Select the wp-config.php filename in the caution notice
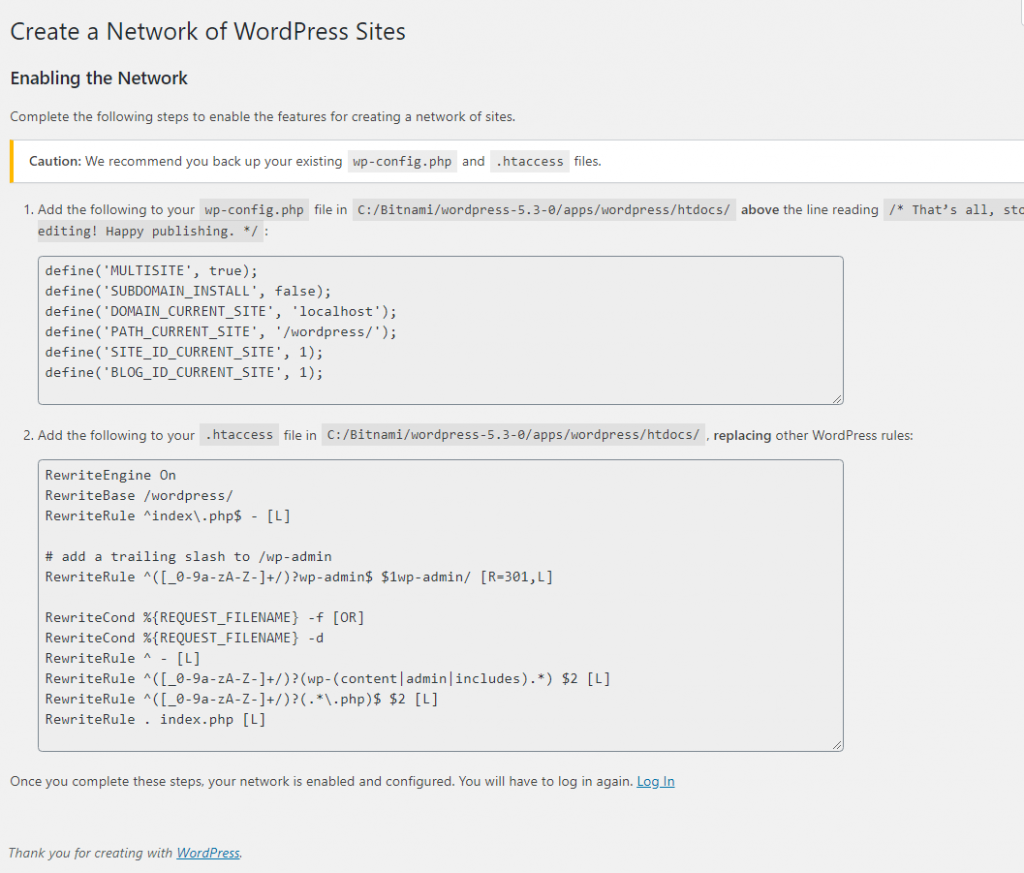This screenshot has width=1024, height=873. [401, 160]
